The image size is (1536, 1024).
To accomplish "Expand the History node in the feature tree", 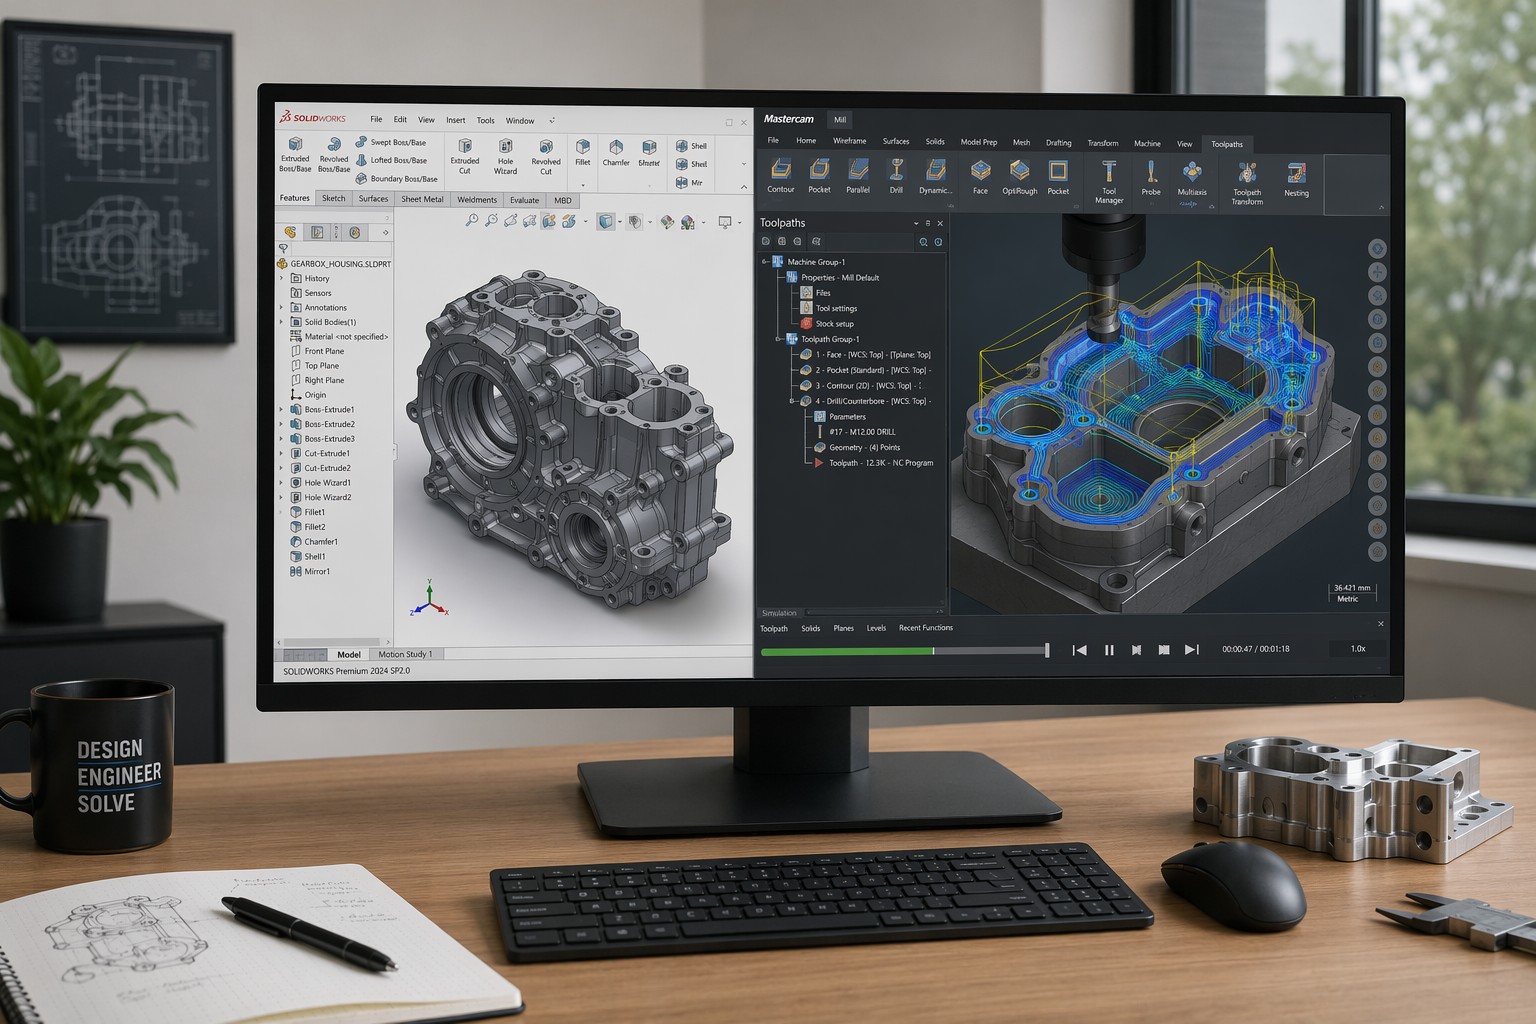I will pos(281,279).
